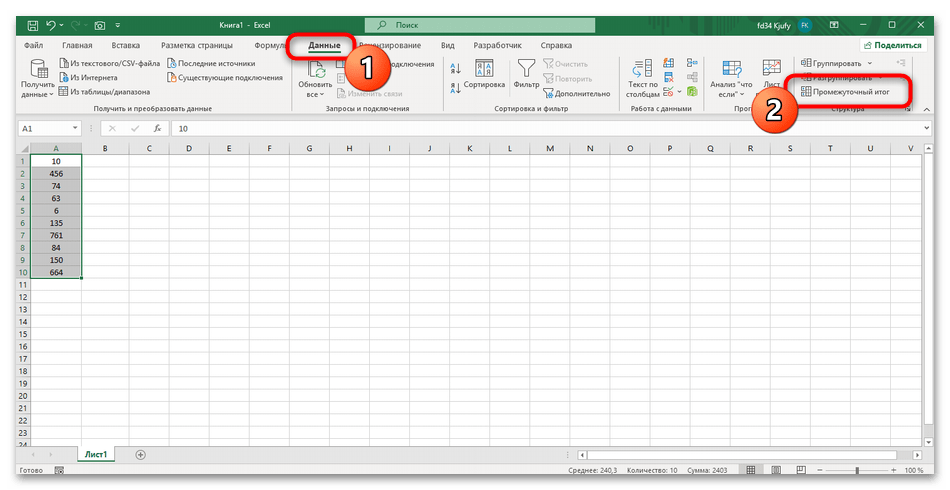The height and width of the screenshot is (490, 950).
Task: Click Текст по столбцам
Action: coord(642,79)
